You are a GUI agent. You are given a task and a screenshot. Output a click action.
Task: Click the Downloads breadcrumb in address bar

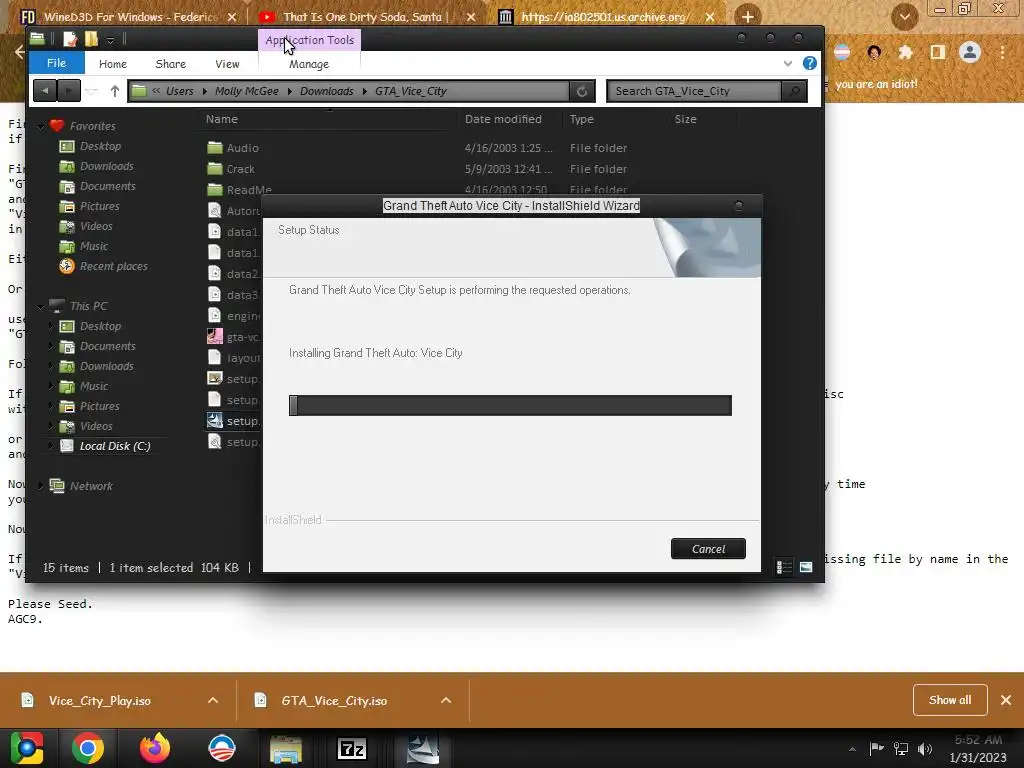click(327, 91)
